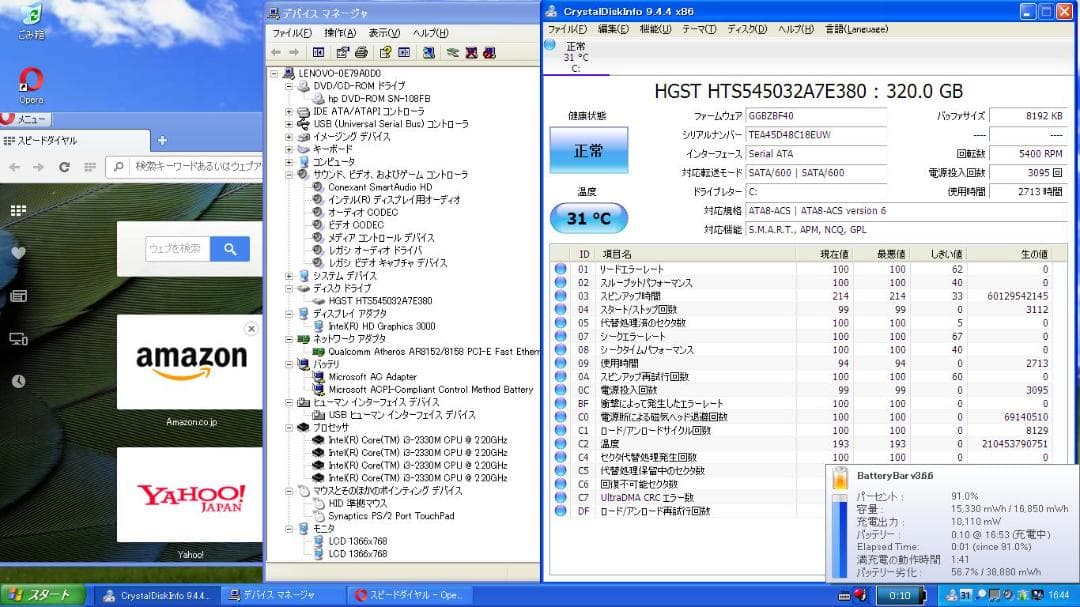1080x607 pixels.
Task: Switch to Opera speed dial taskbar button
Action: 412,595
